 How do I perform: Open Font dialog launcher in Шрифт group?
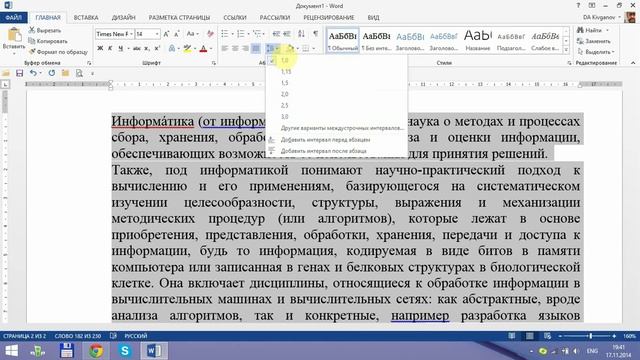[x=213, y=63]
